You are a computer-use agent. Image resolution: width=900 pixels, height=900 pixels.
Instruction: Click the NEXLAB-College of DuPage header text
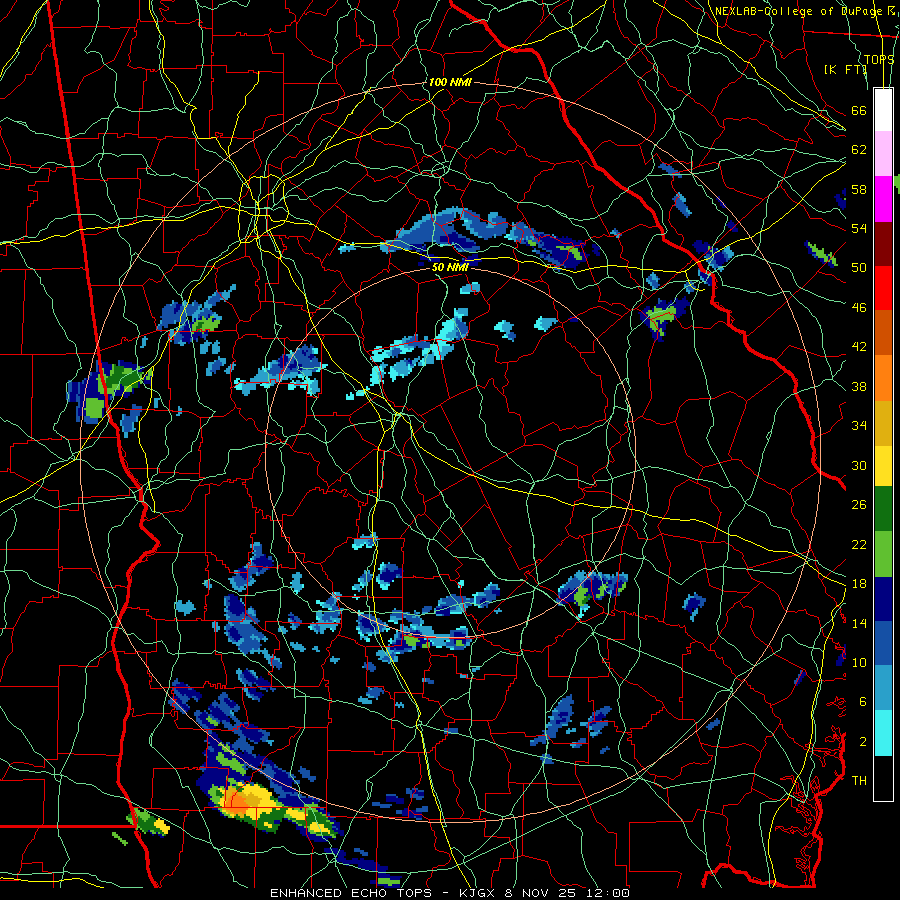(x=798, y=11)
